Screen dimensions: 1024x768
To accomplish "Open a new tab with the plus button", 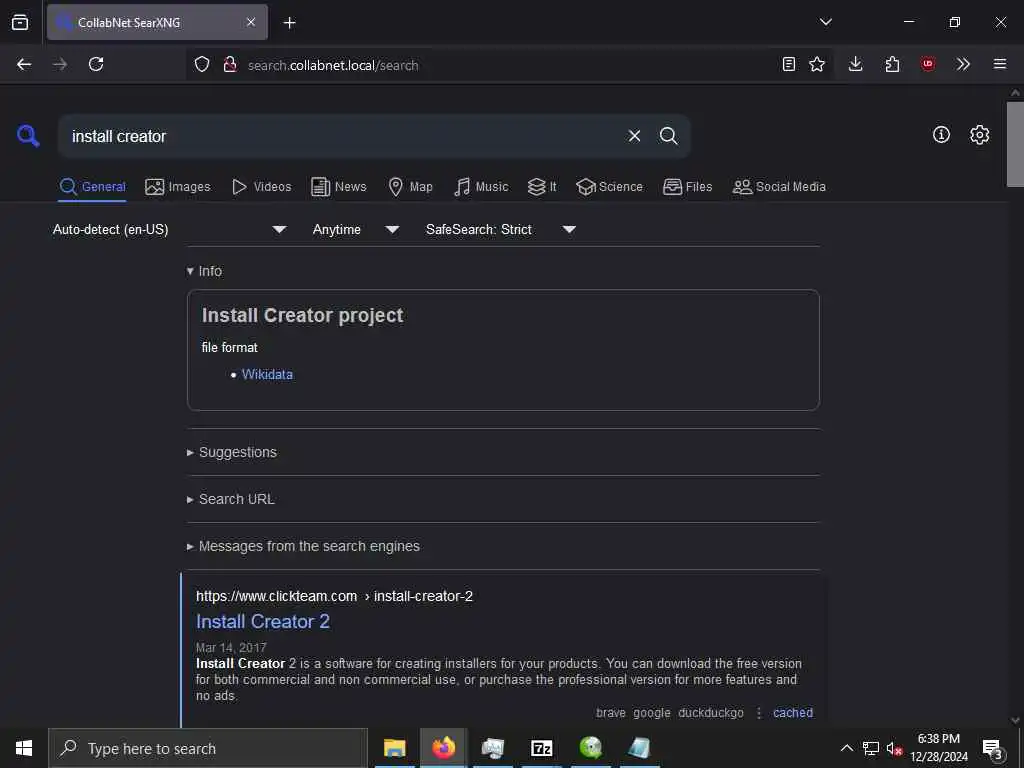I will [289, 23].
